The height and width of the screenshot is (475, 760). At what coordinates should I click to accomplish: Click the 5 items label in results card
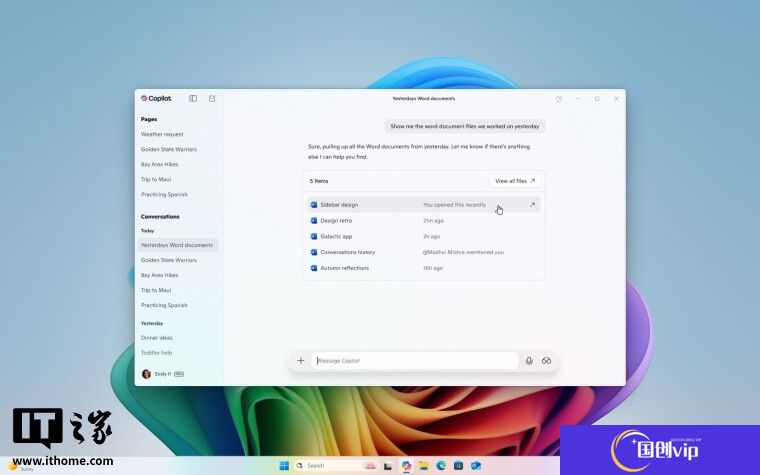click(319, 181)
